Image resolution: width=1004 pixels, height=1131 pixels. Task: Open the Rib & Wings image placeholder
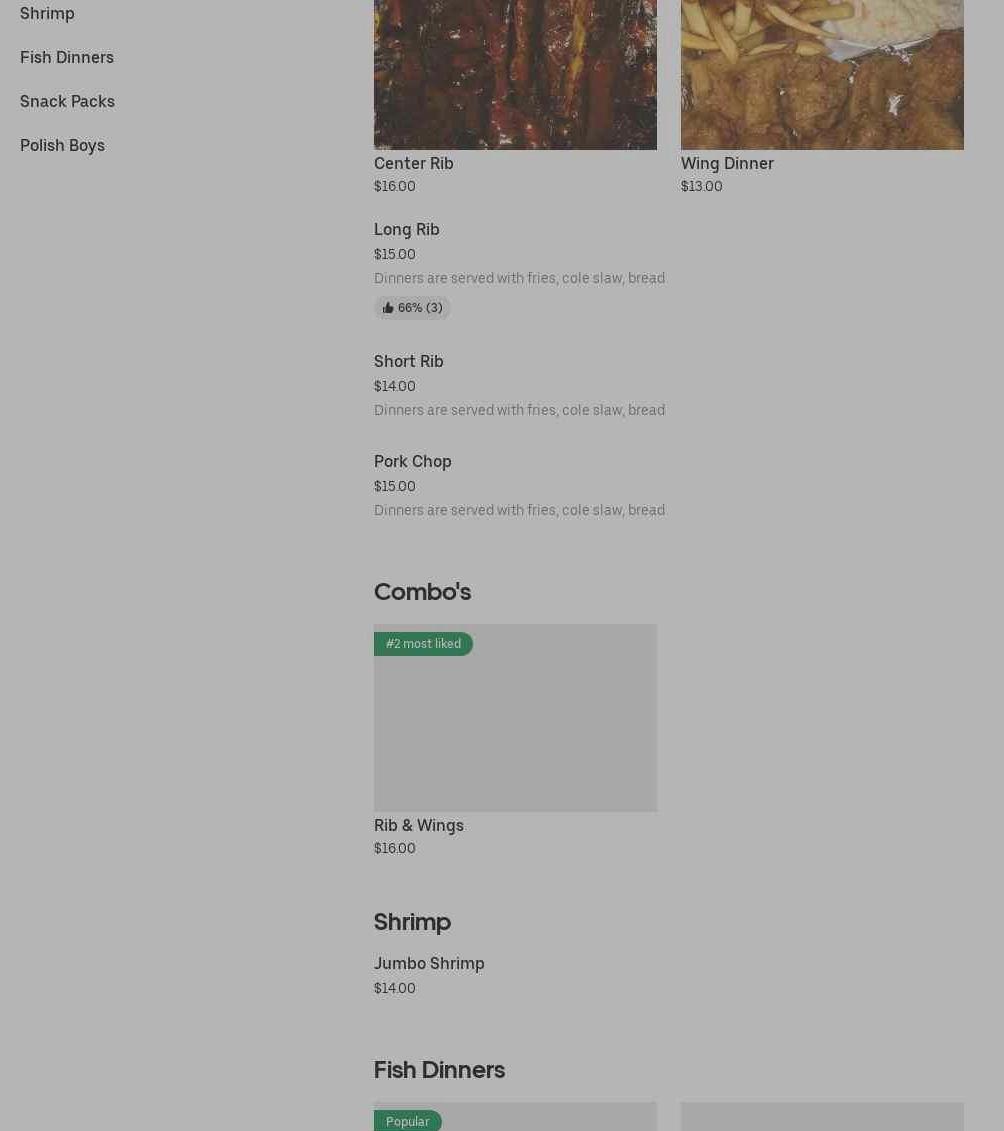515,730
